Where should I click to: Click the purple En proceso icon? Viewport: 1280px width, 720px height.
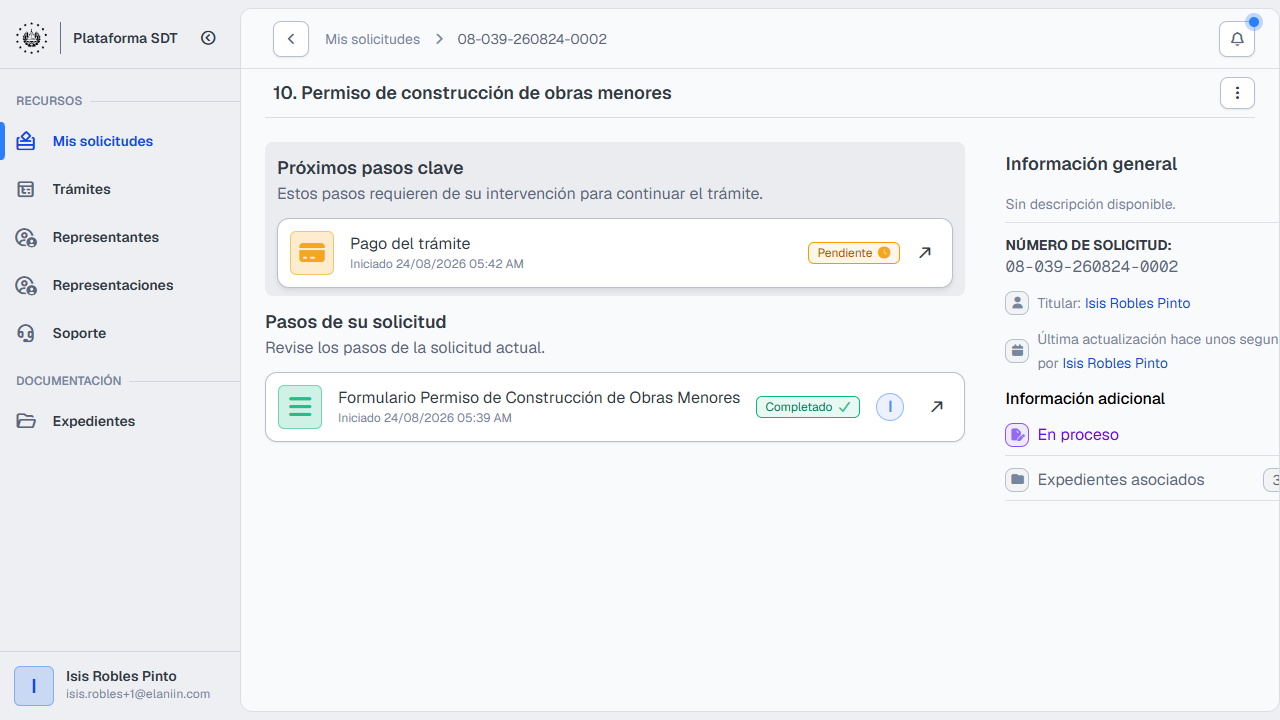click(1017, 435)
